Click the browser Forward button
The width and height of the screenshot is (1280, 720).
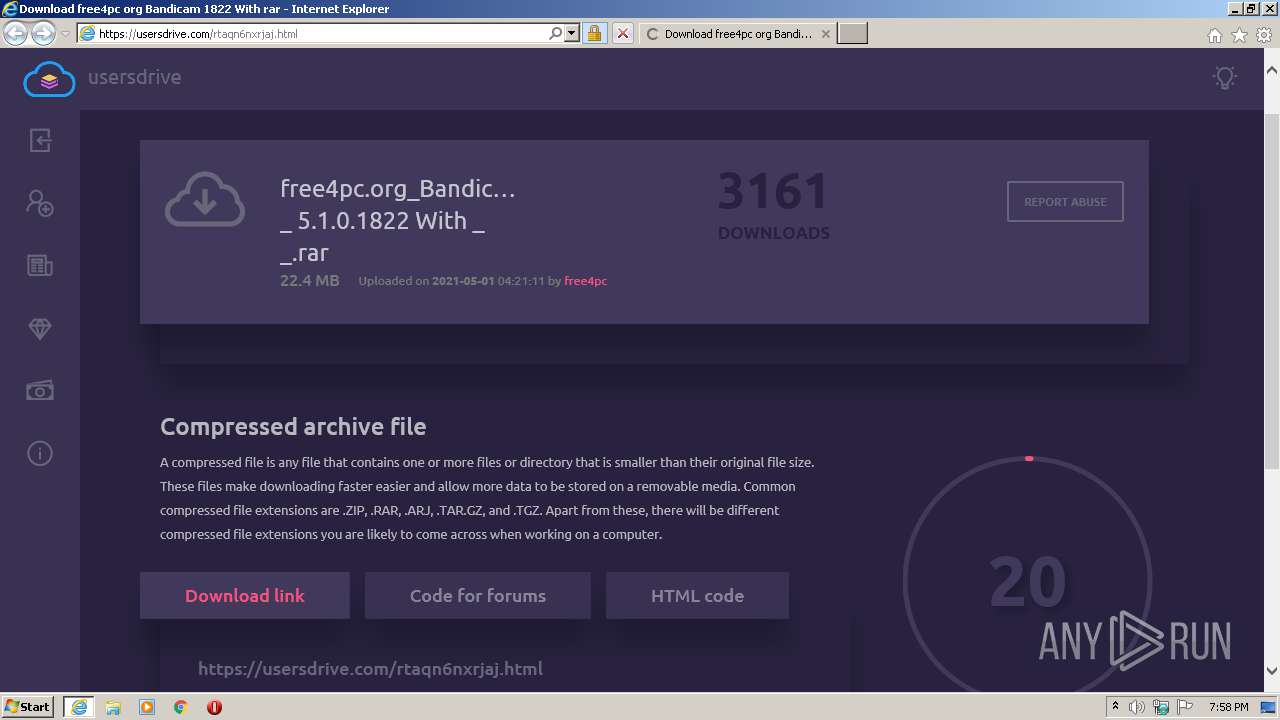(x=43, y=33)
